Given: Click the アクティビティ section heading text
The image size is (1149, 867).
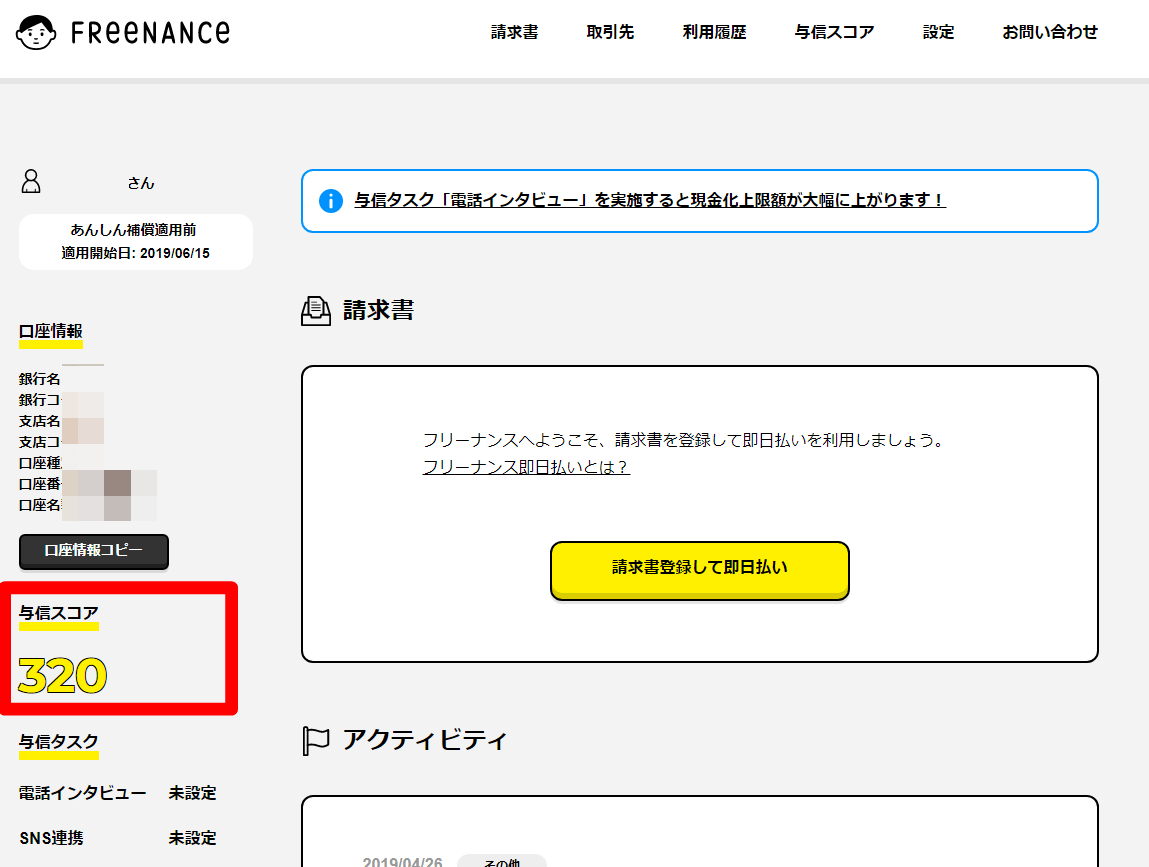Looking at the screenshot, I should tap(425, 740).
